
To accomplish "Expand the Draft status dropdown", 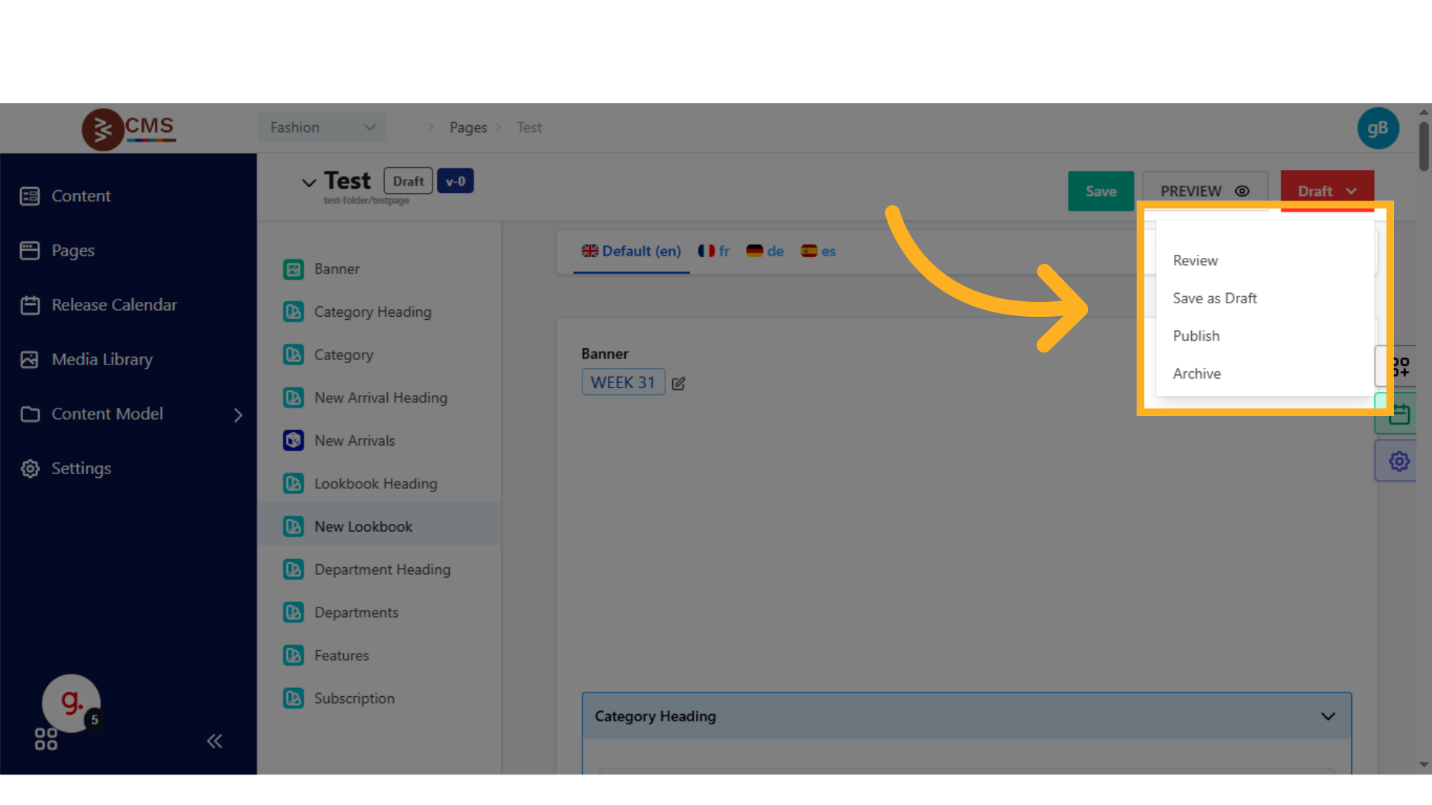I will coord(1326,191).
